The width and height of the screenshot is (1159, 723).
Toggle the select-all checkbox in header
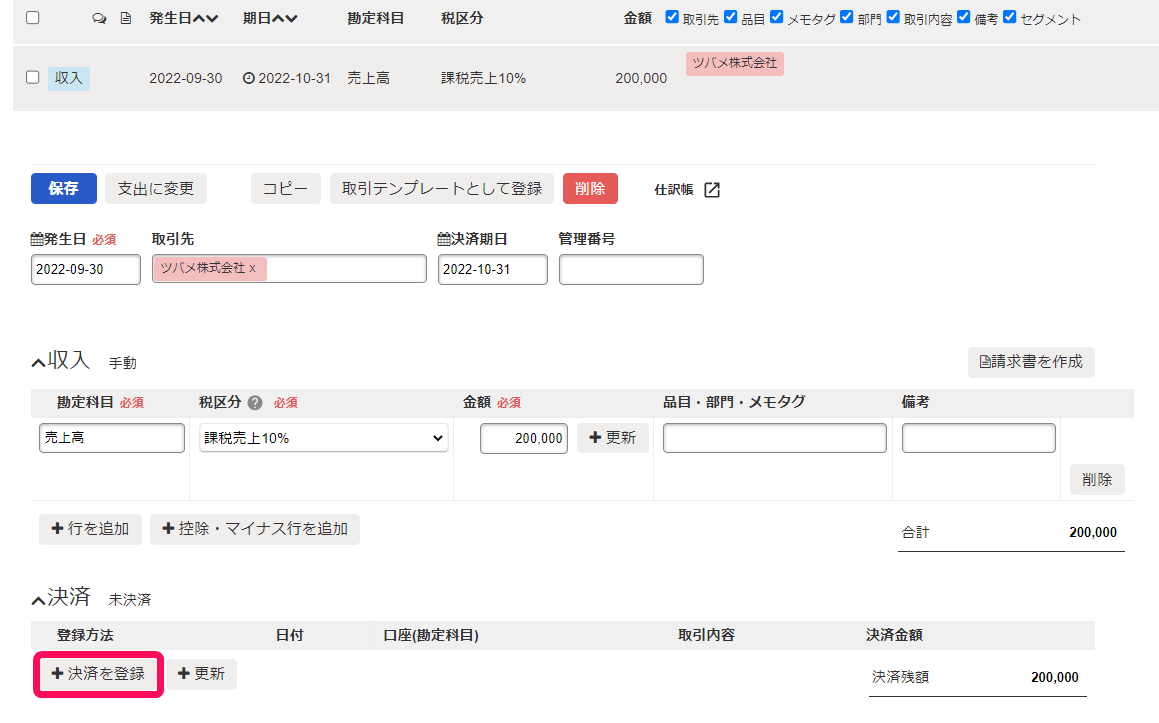click(33, 18)
